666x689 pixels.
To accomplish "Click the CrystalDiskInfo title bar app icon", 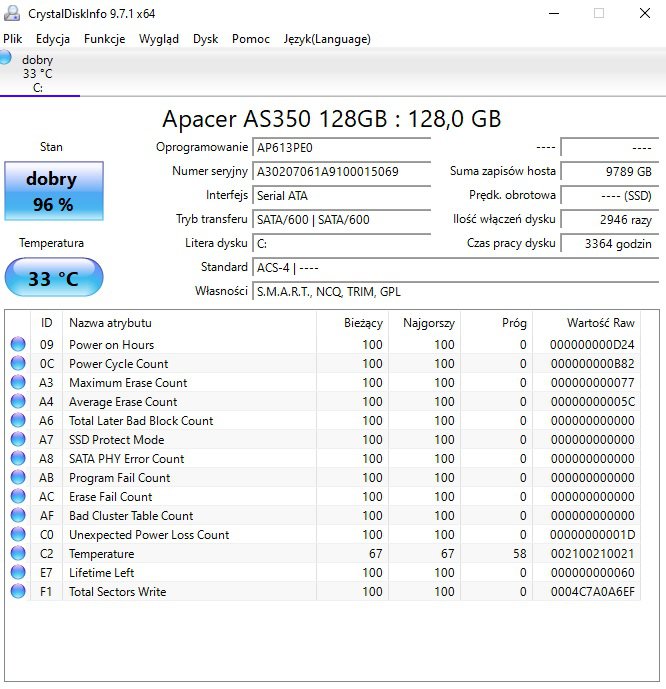I will click(12, 13).
